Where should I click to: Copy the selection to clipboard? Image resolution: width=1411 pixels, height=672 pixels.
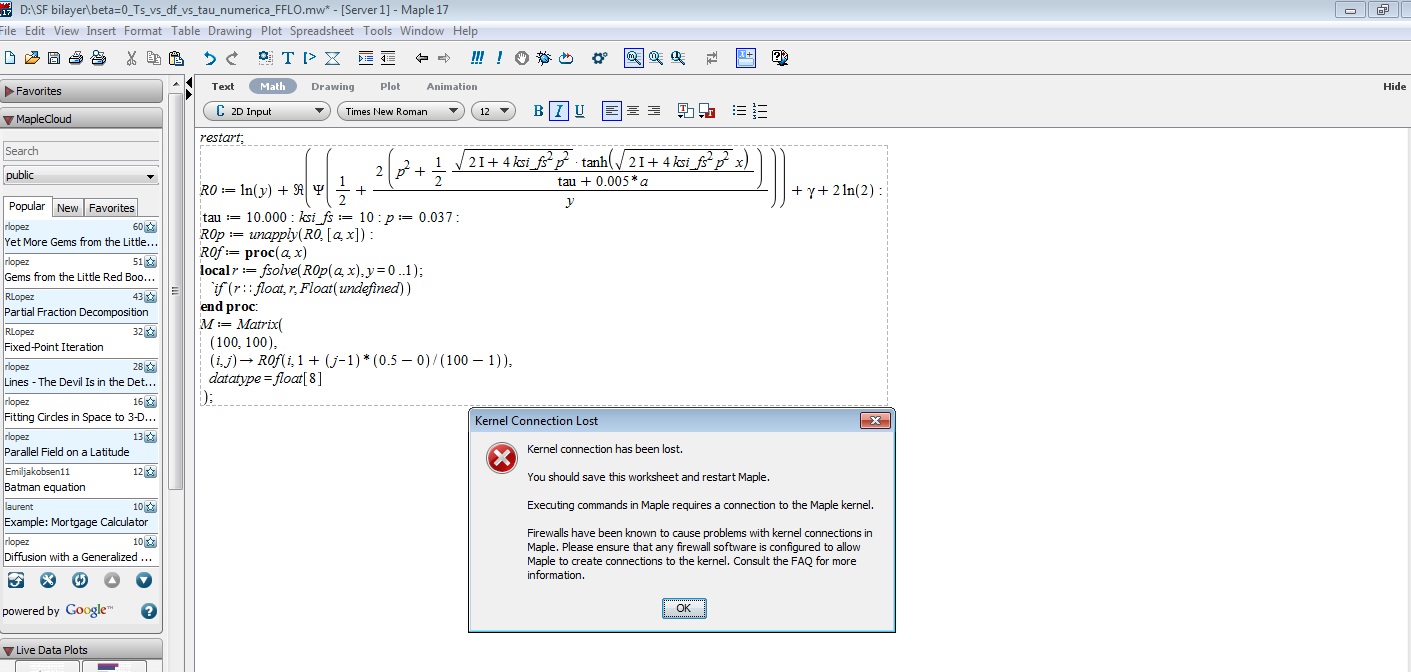click(x=154, y=58)
